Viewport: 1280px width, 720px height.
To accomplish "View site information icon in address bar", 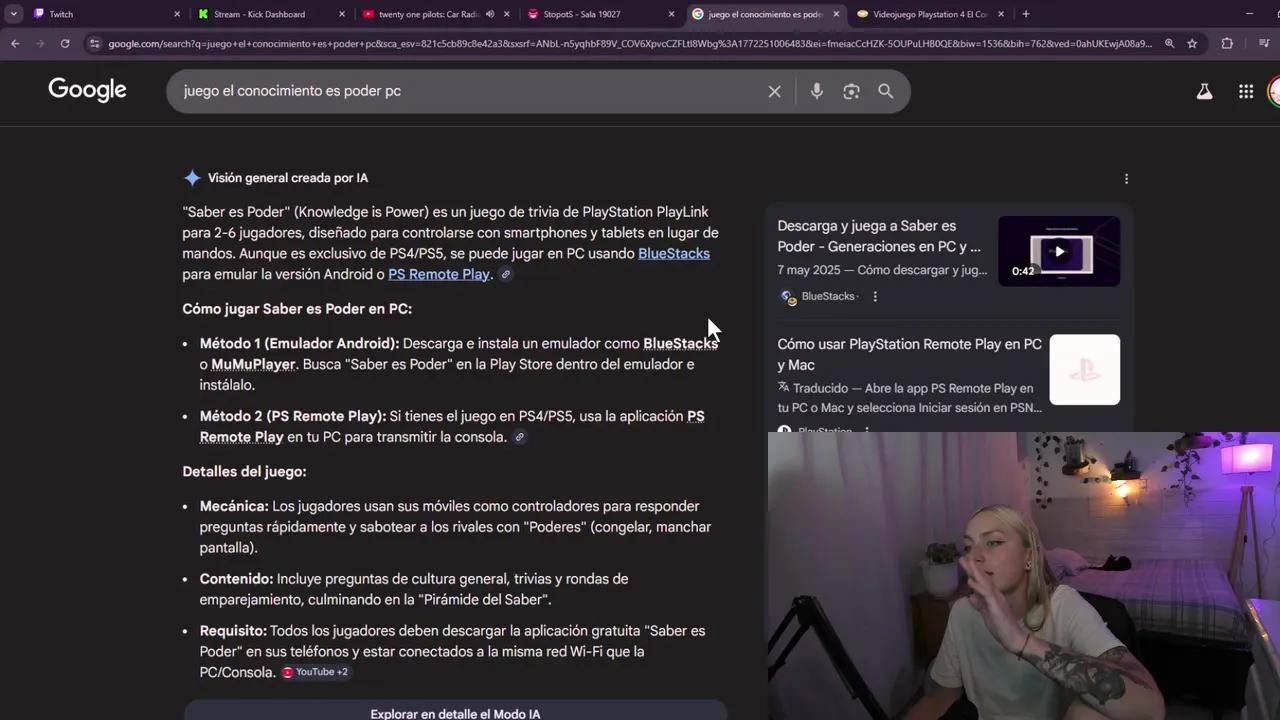I will (94, 44).
